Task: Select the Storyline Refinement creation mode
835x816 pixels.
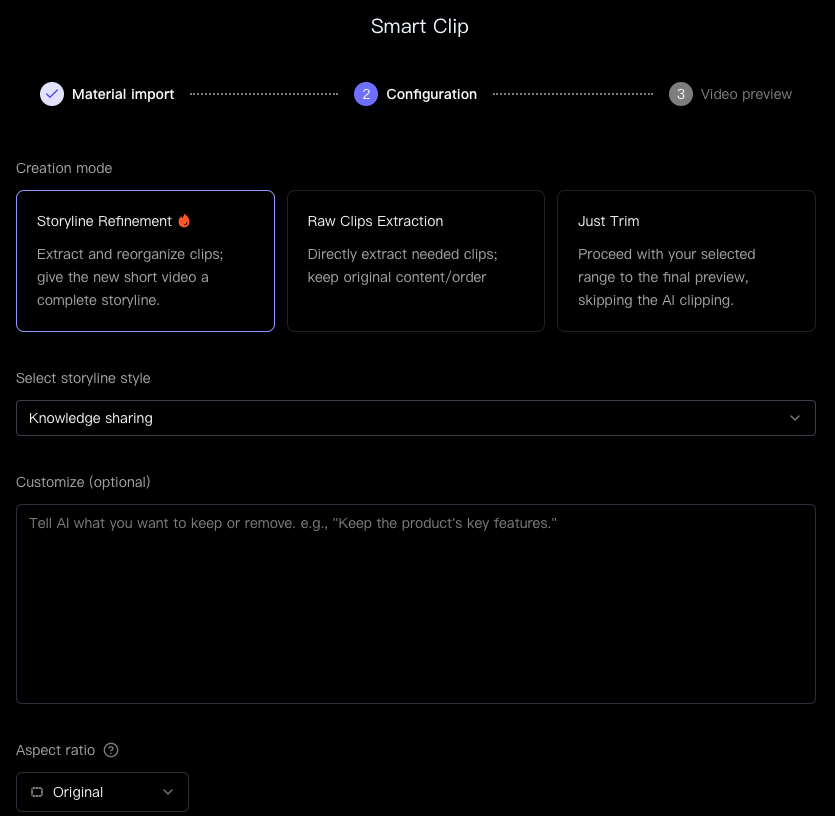Action: pos(145,261)
